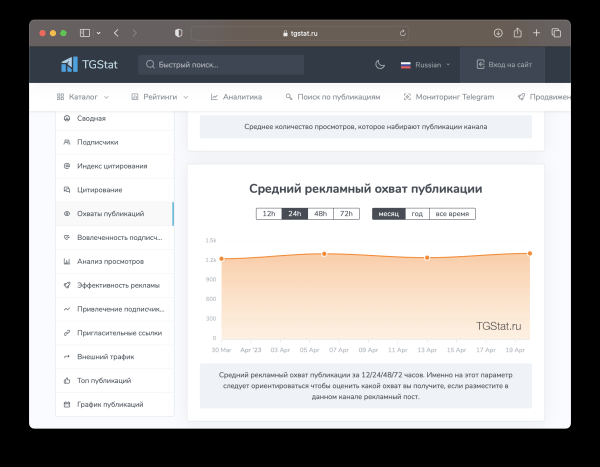This screenshot has height=467, width=600.
Task: Select the 12h time range option
Action: pyautogui.click(x=268, y=214)
